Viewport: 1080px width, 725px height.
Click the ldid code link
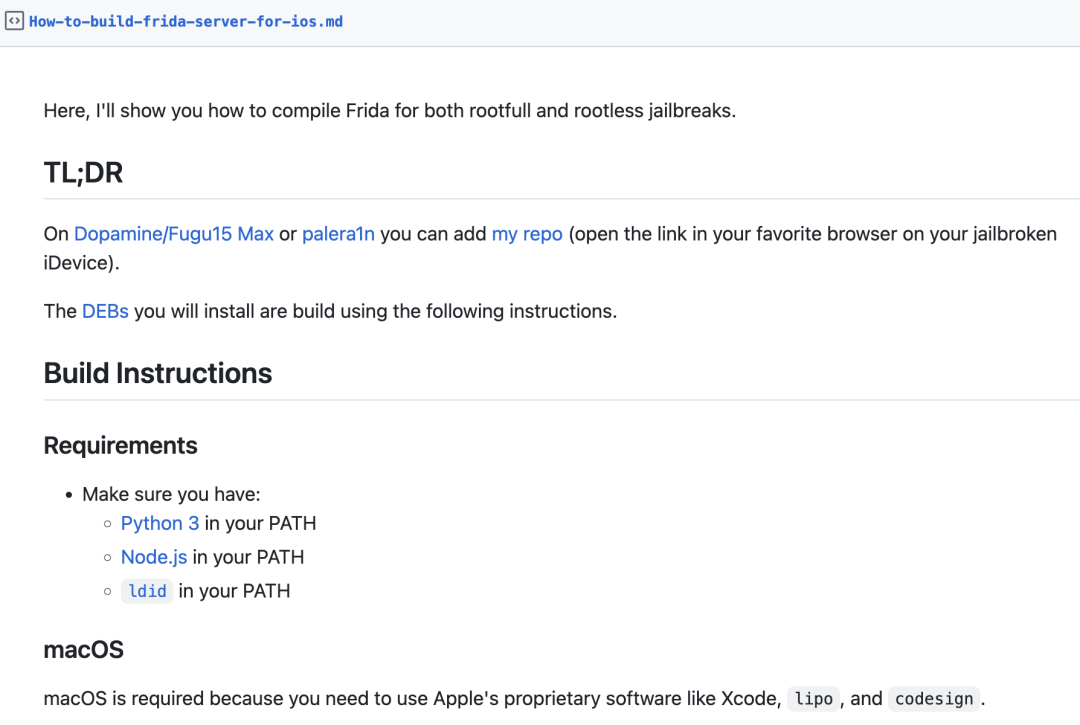coord(147,591)
